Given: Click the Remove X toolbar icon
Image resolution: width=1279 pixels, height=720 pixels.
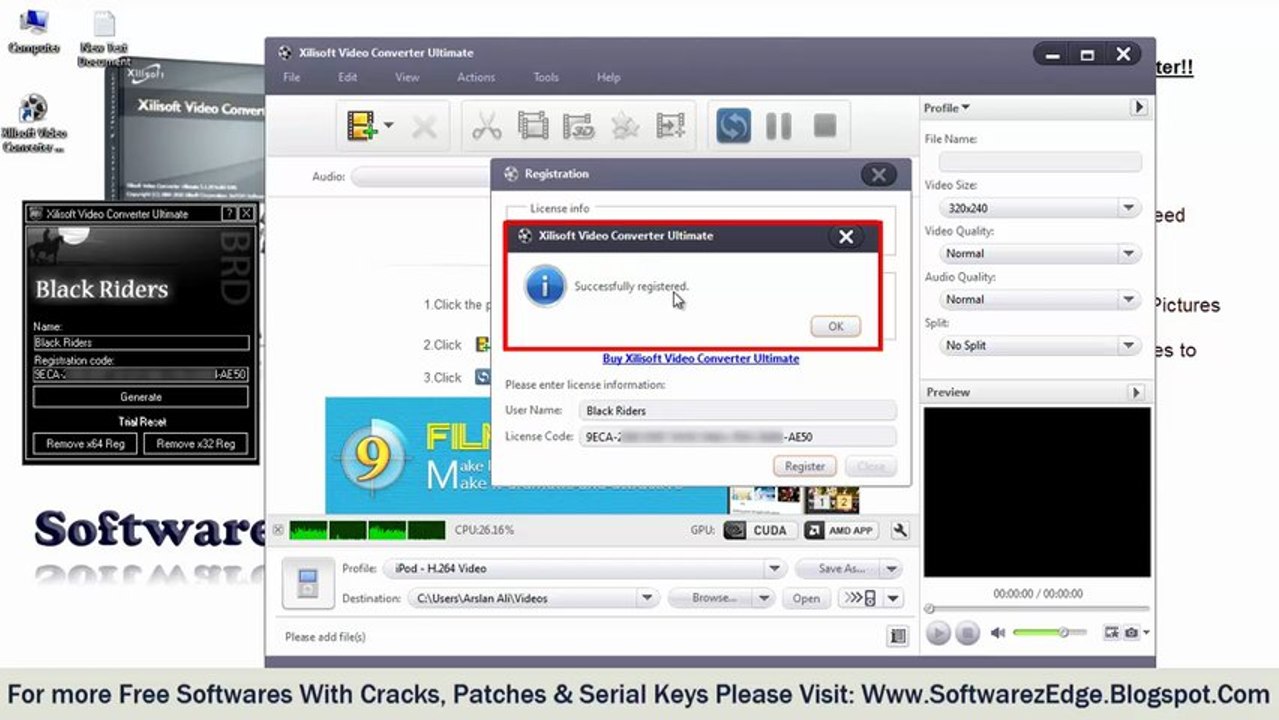Looking at the screenshot, I should click(424, 127).
